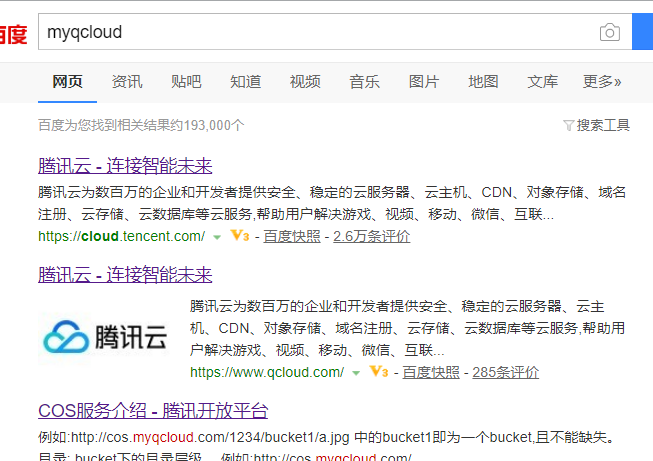This screenshot has width=653, height=461.
Task: Click the V3 badge after www.qcloud.com
Action: 379,371
